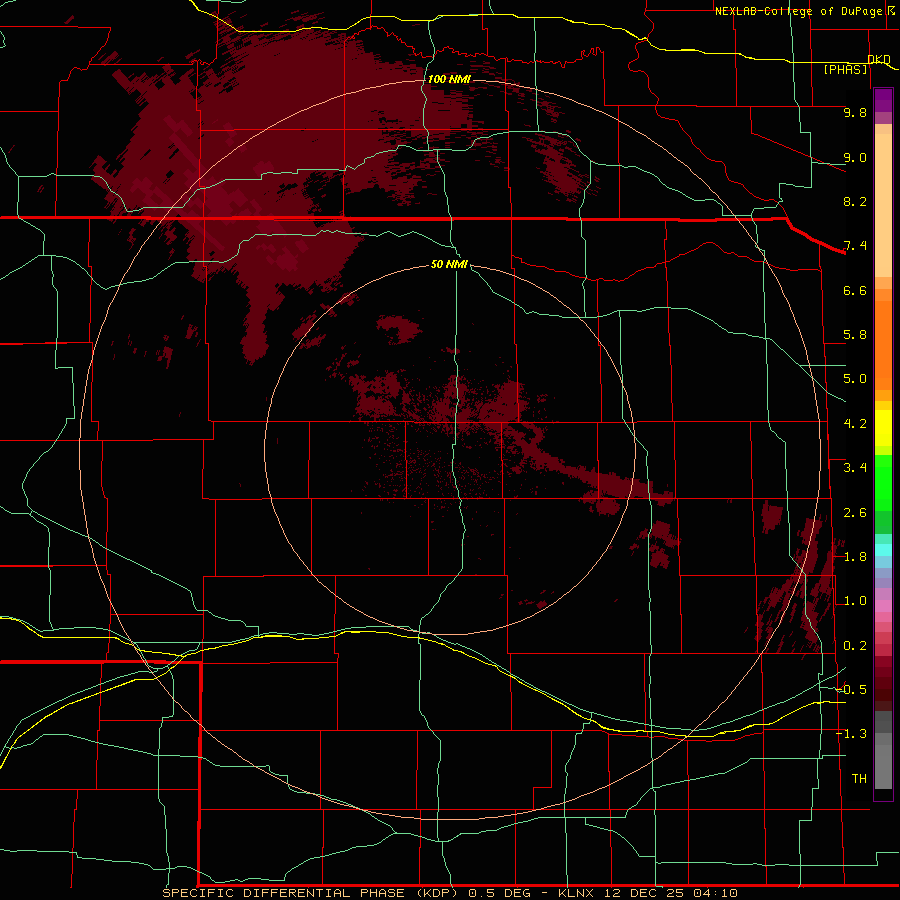
Task: Click the 2.6 scale value
Action: click(x=855, y=513)
